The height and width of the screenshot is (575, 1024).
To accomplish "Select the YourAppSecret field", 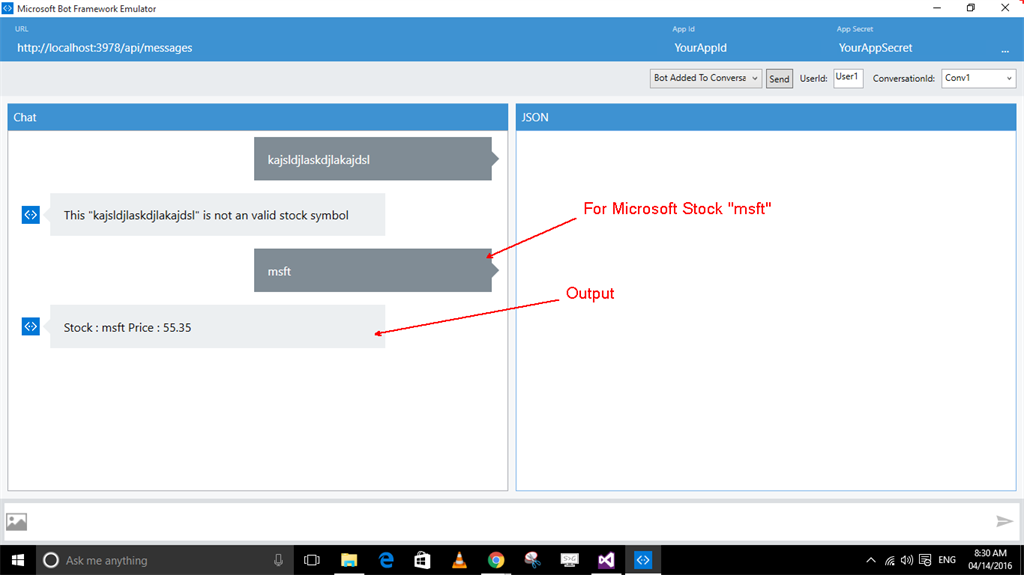I will click(x=875, y=48).
